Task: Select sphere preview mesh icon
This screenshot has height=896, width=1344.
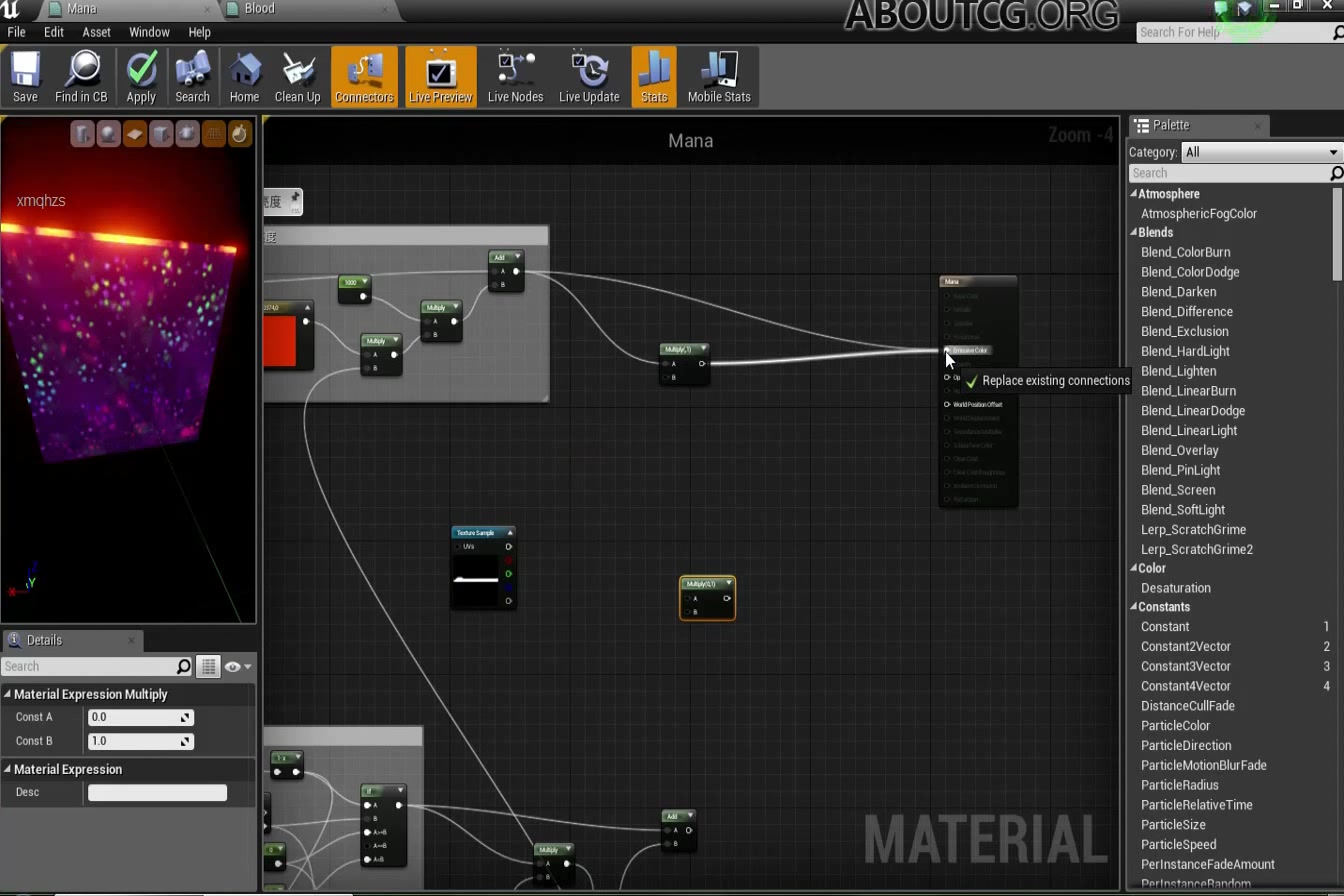Action: point(108,134)
